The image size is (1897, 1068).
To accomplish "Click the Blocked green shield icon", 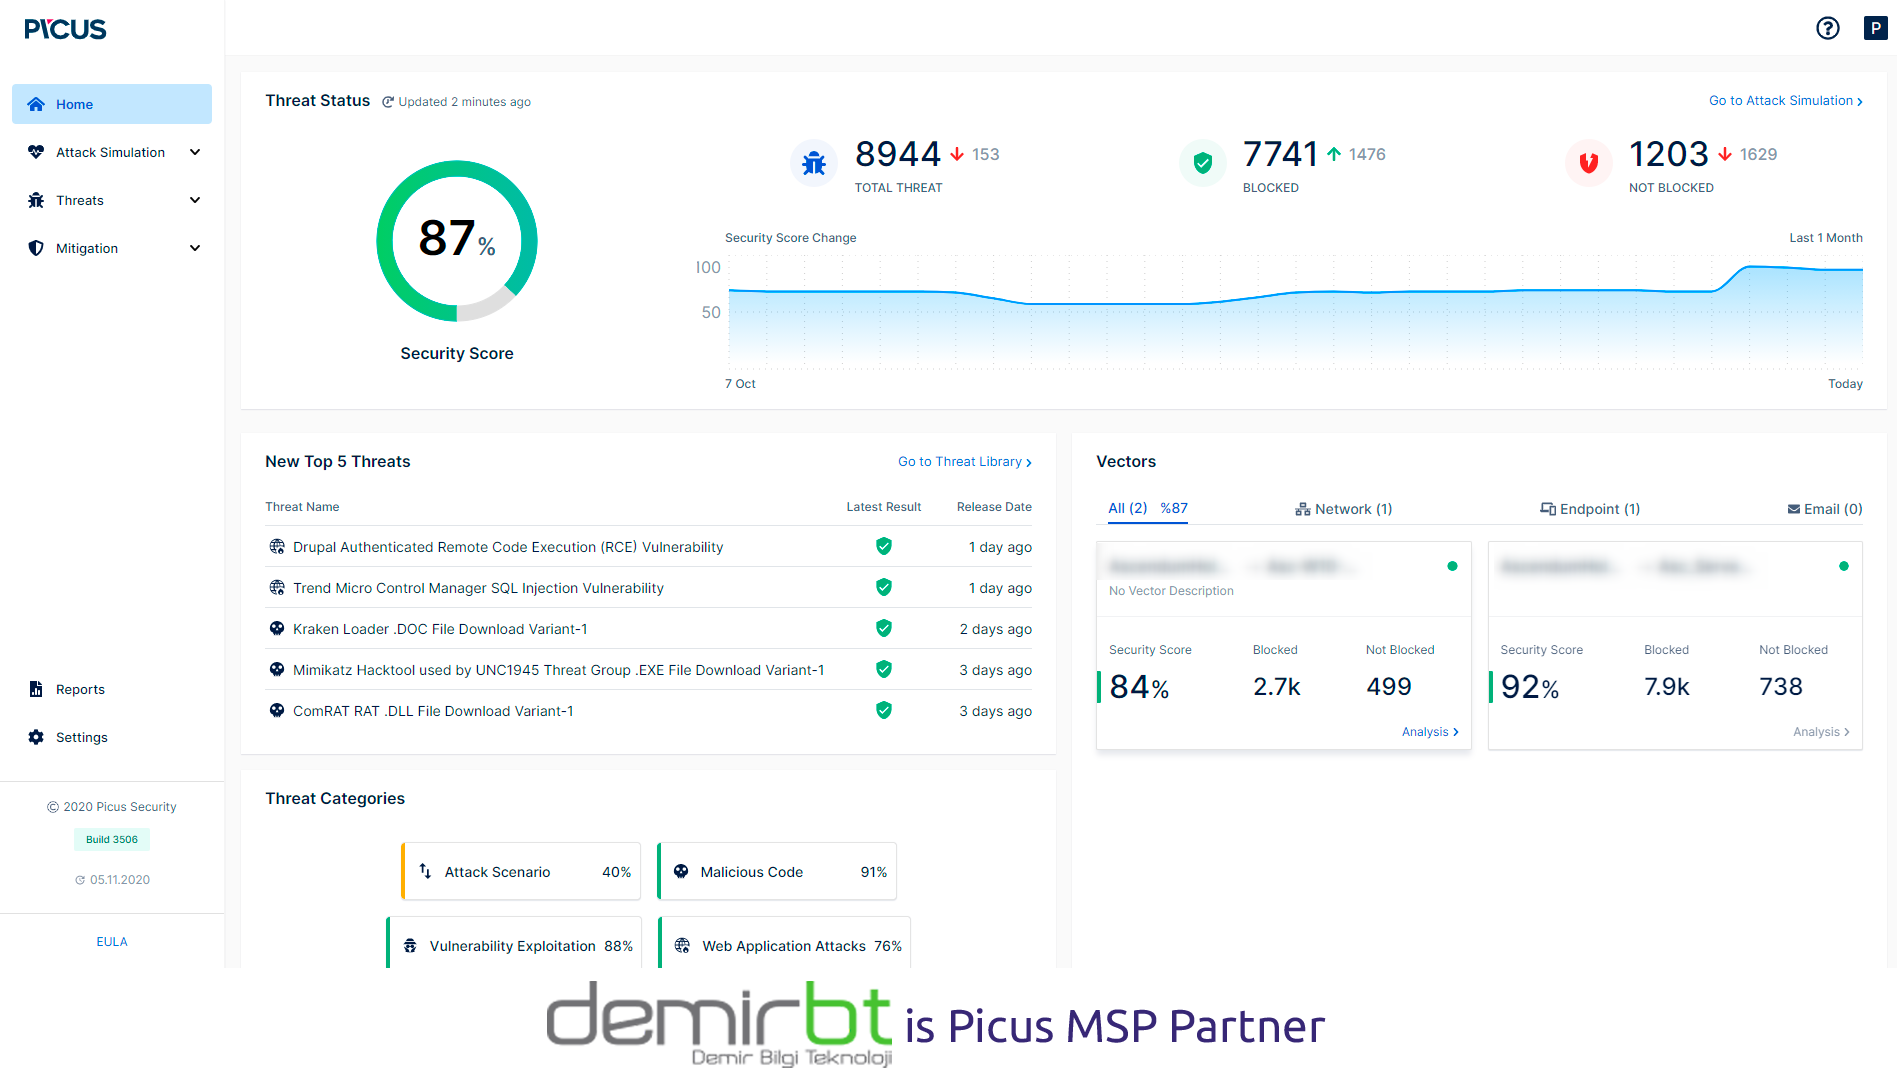I will click(x=1202, y=163).
